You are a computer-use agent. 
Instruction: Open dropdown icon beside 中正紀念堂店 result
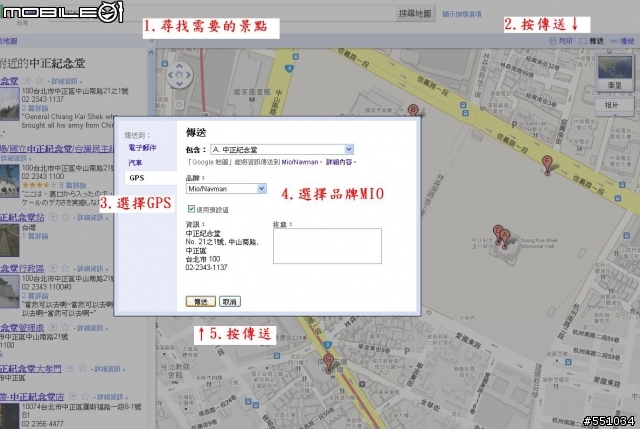pyautogui.click(x=73, y=396)
